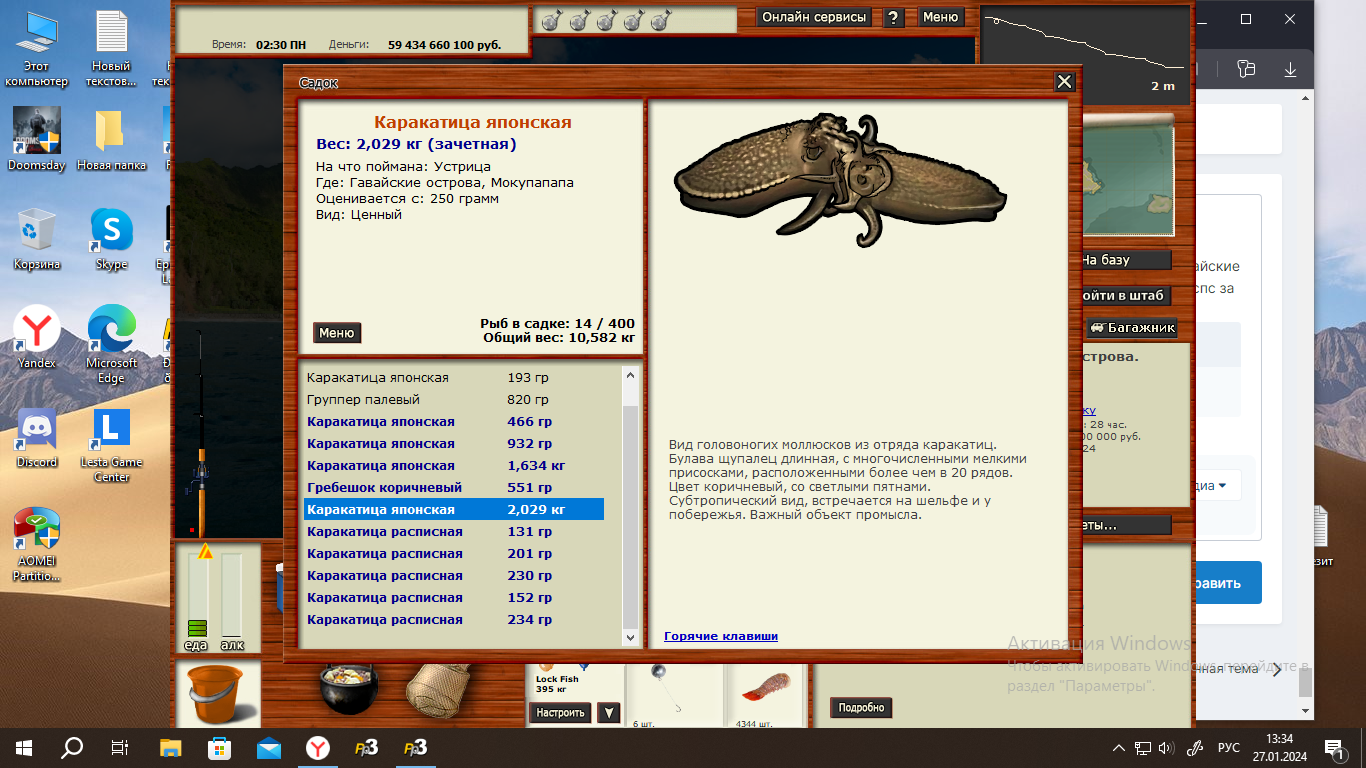The width and height of the screenshot is (1366, 768).
Task: Open browser extensions icon
Action: (1245, 68)
